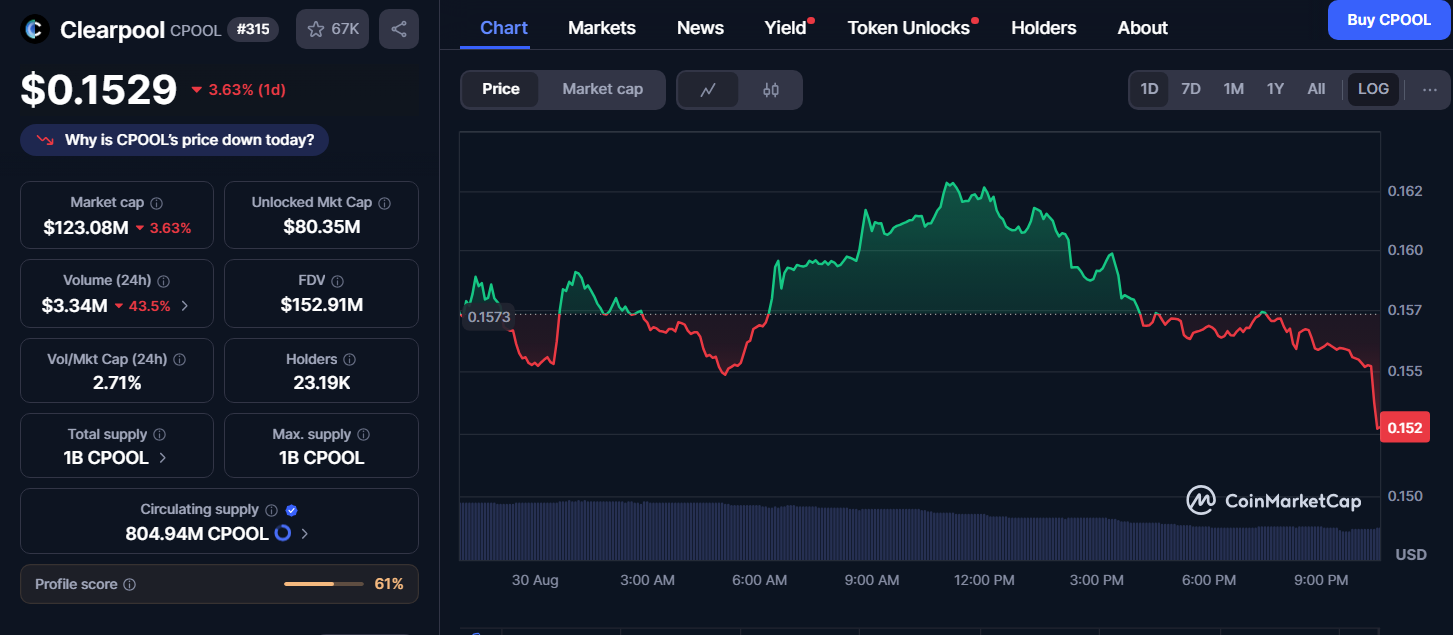The image size is (1453, 635).
Task: Click Profile score progress bar
Action: pos(323,584)
